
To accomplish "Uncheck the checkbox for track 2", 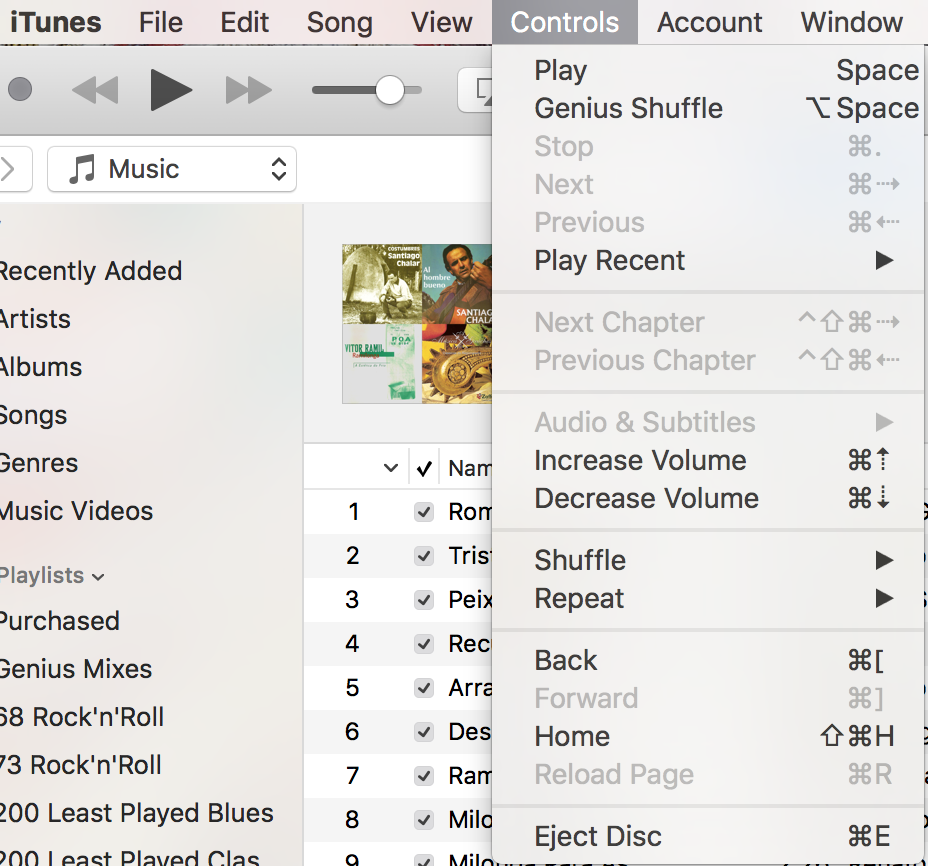I will click(x=424, y=556).
